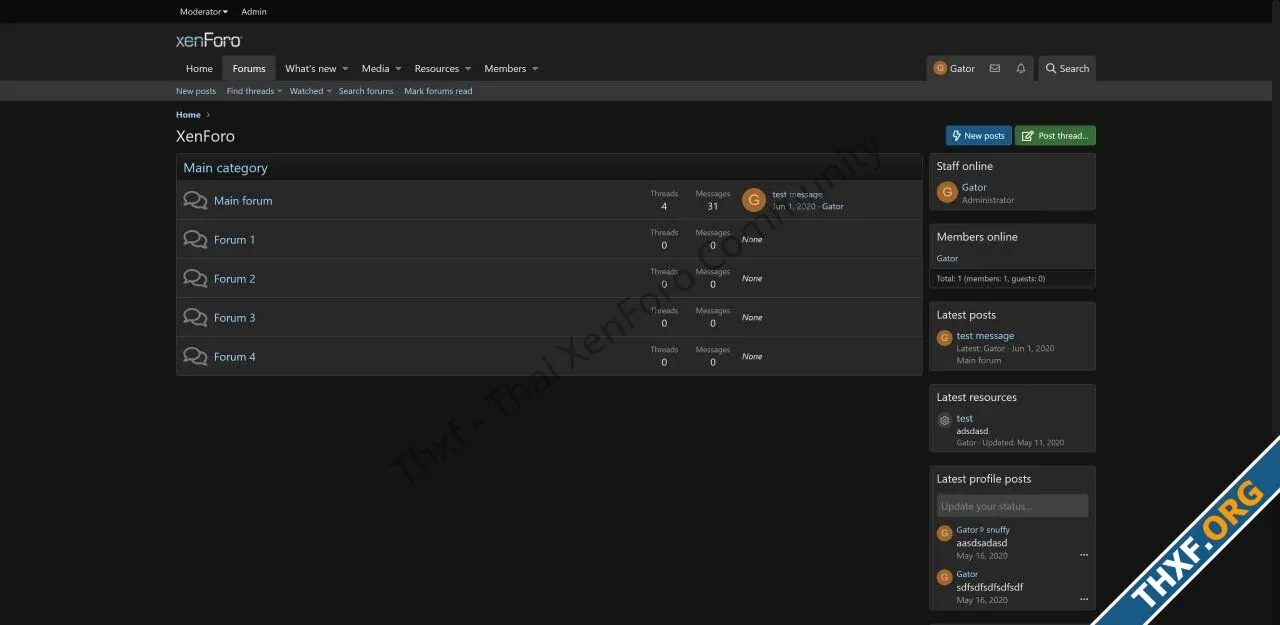Click New posts in the sub-navigation
This screenshot has height=625, width=1280.
[196, 91]
